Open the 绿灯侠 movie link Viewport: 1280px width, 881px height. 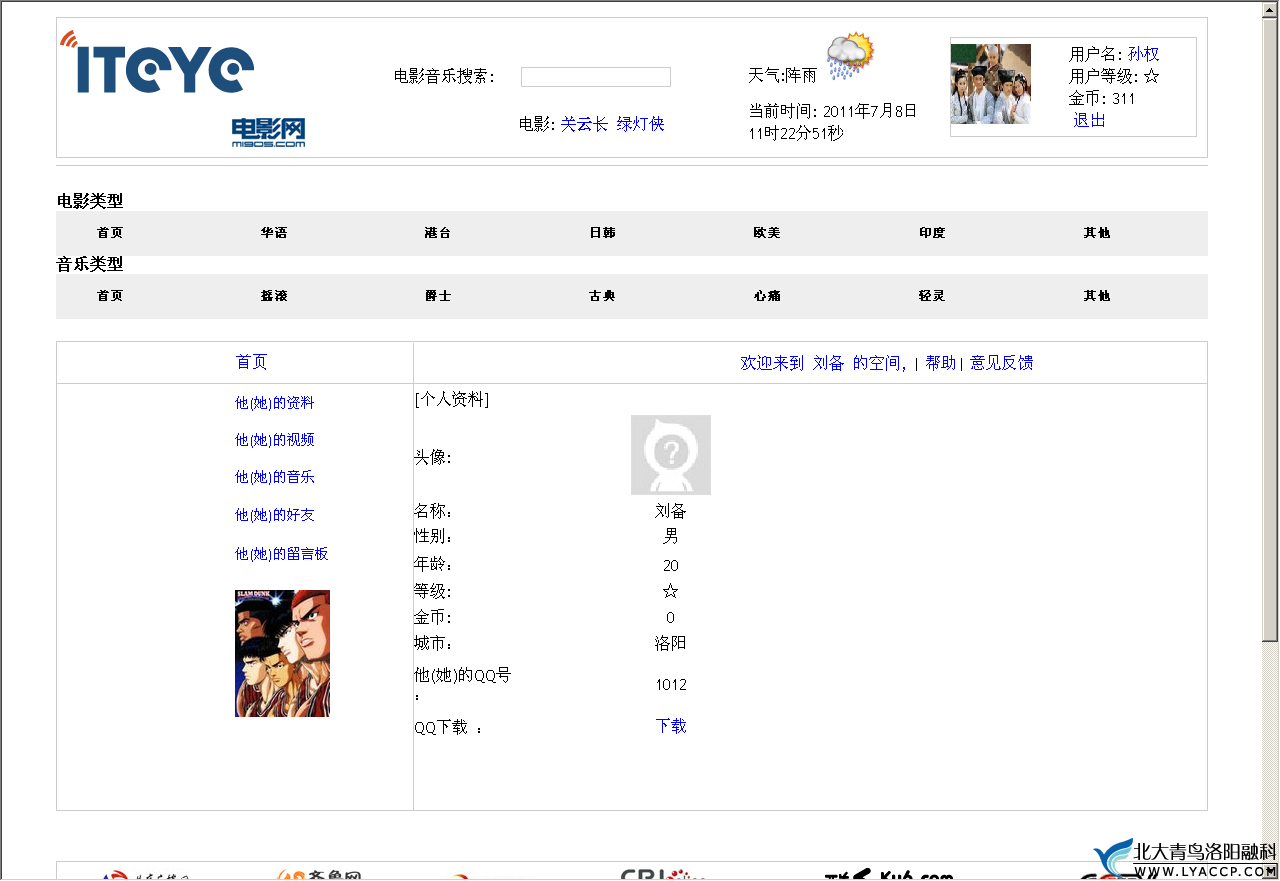click(x=640, y=124)
